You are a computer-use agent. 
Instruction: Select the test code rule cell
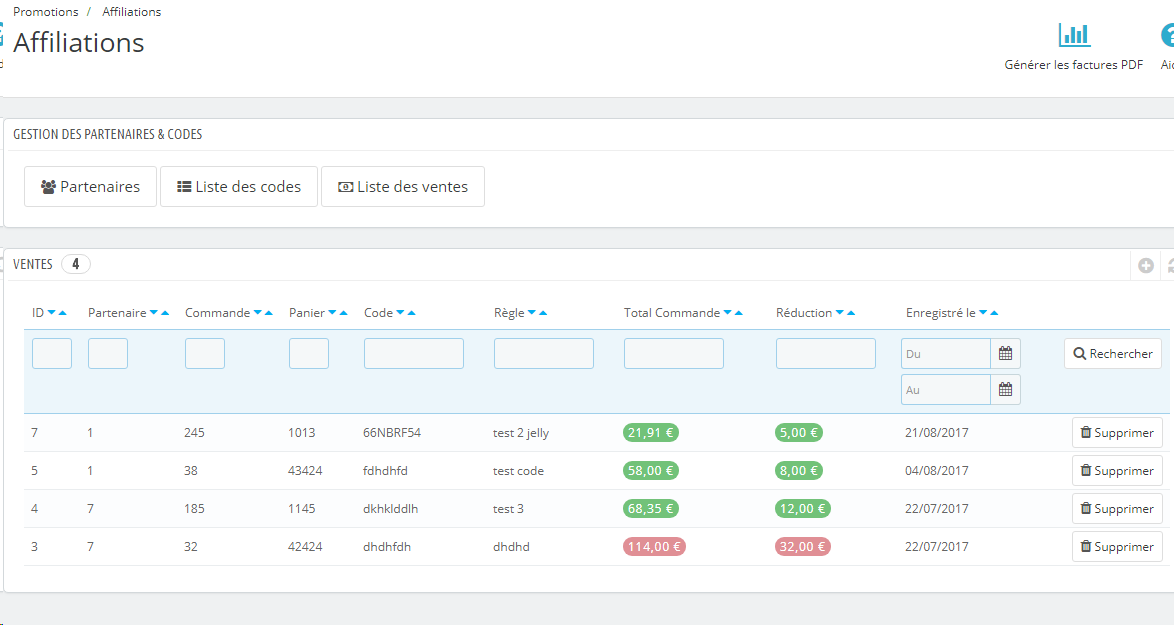518,471
